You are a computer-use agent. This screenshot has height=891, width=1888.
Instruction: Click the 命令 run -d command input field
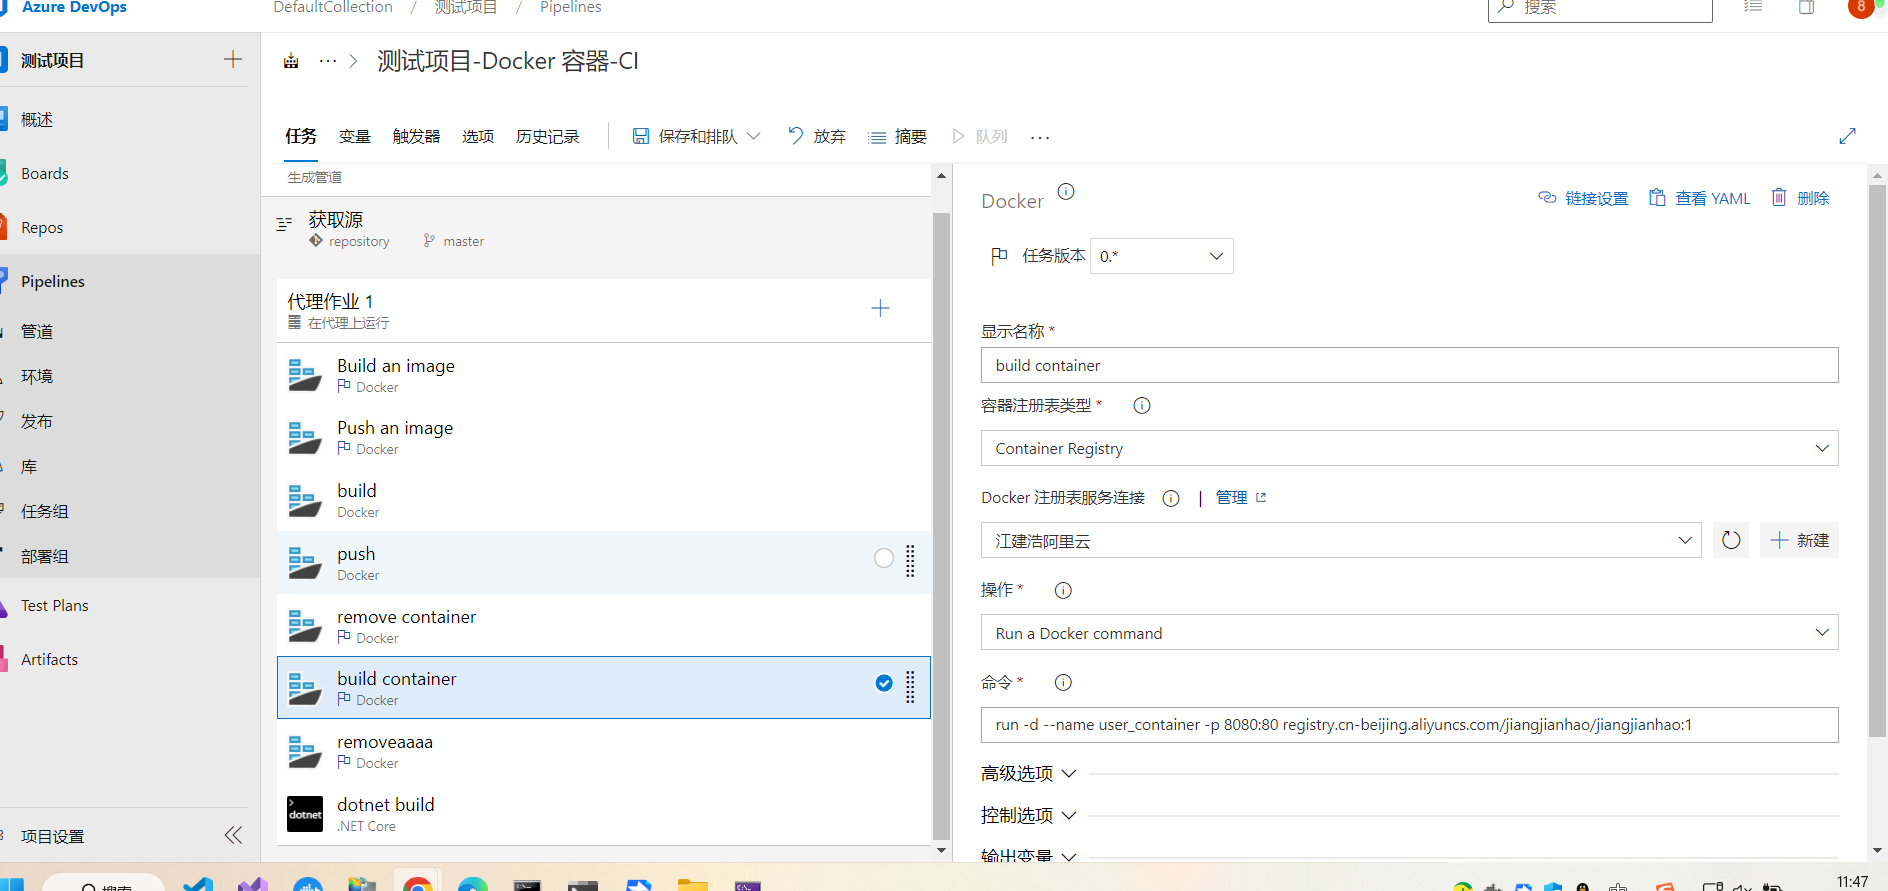(1409, 725)
